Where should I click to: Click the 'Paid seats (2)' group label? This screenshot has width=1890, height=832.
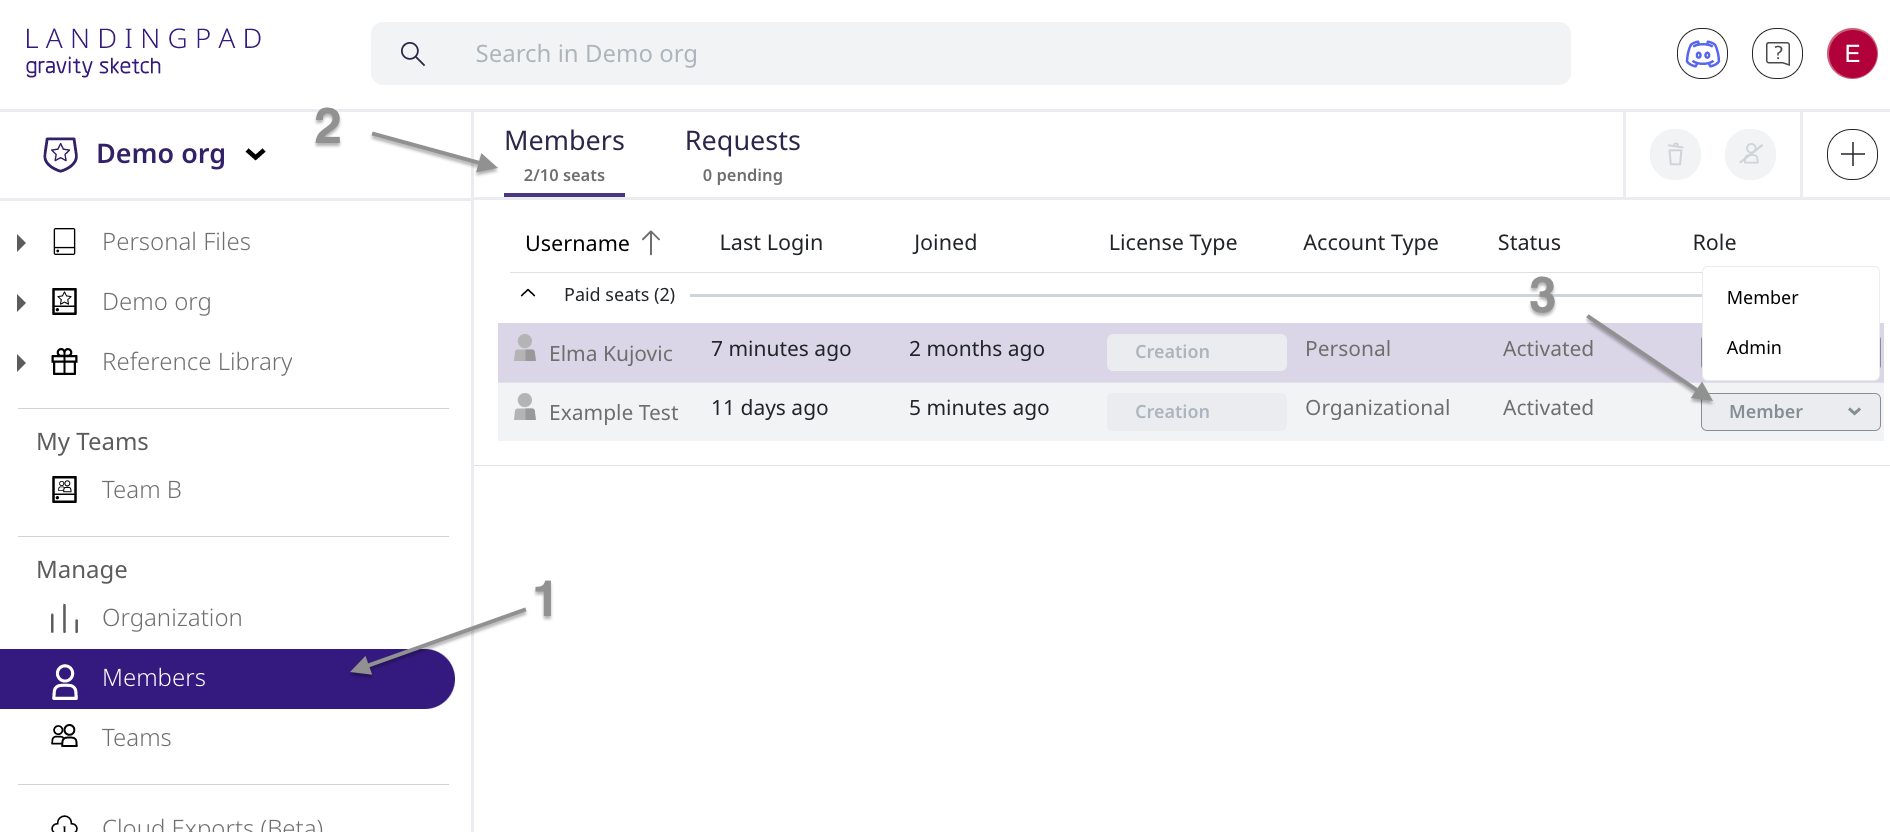tap(619, 295)
